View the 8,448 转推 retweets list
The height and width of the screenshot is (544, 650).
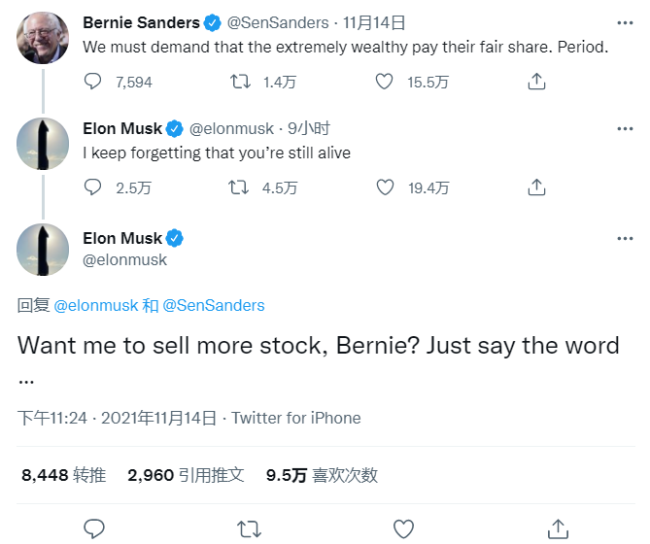63,476
